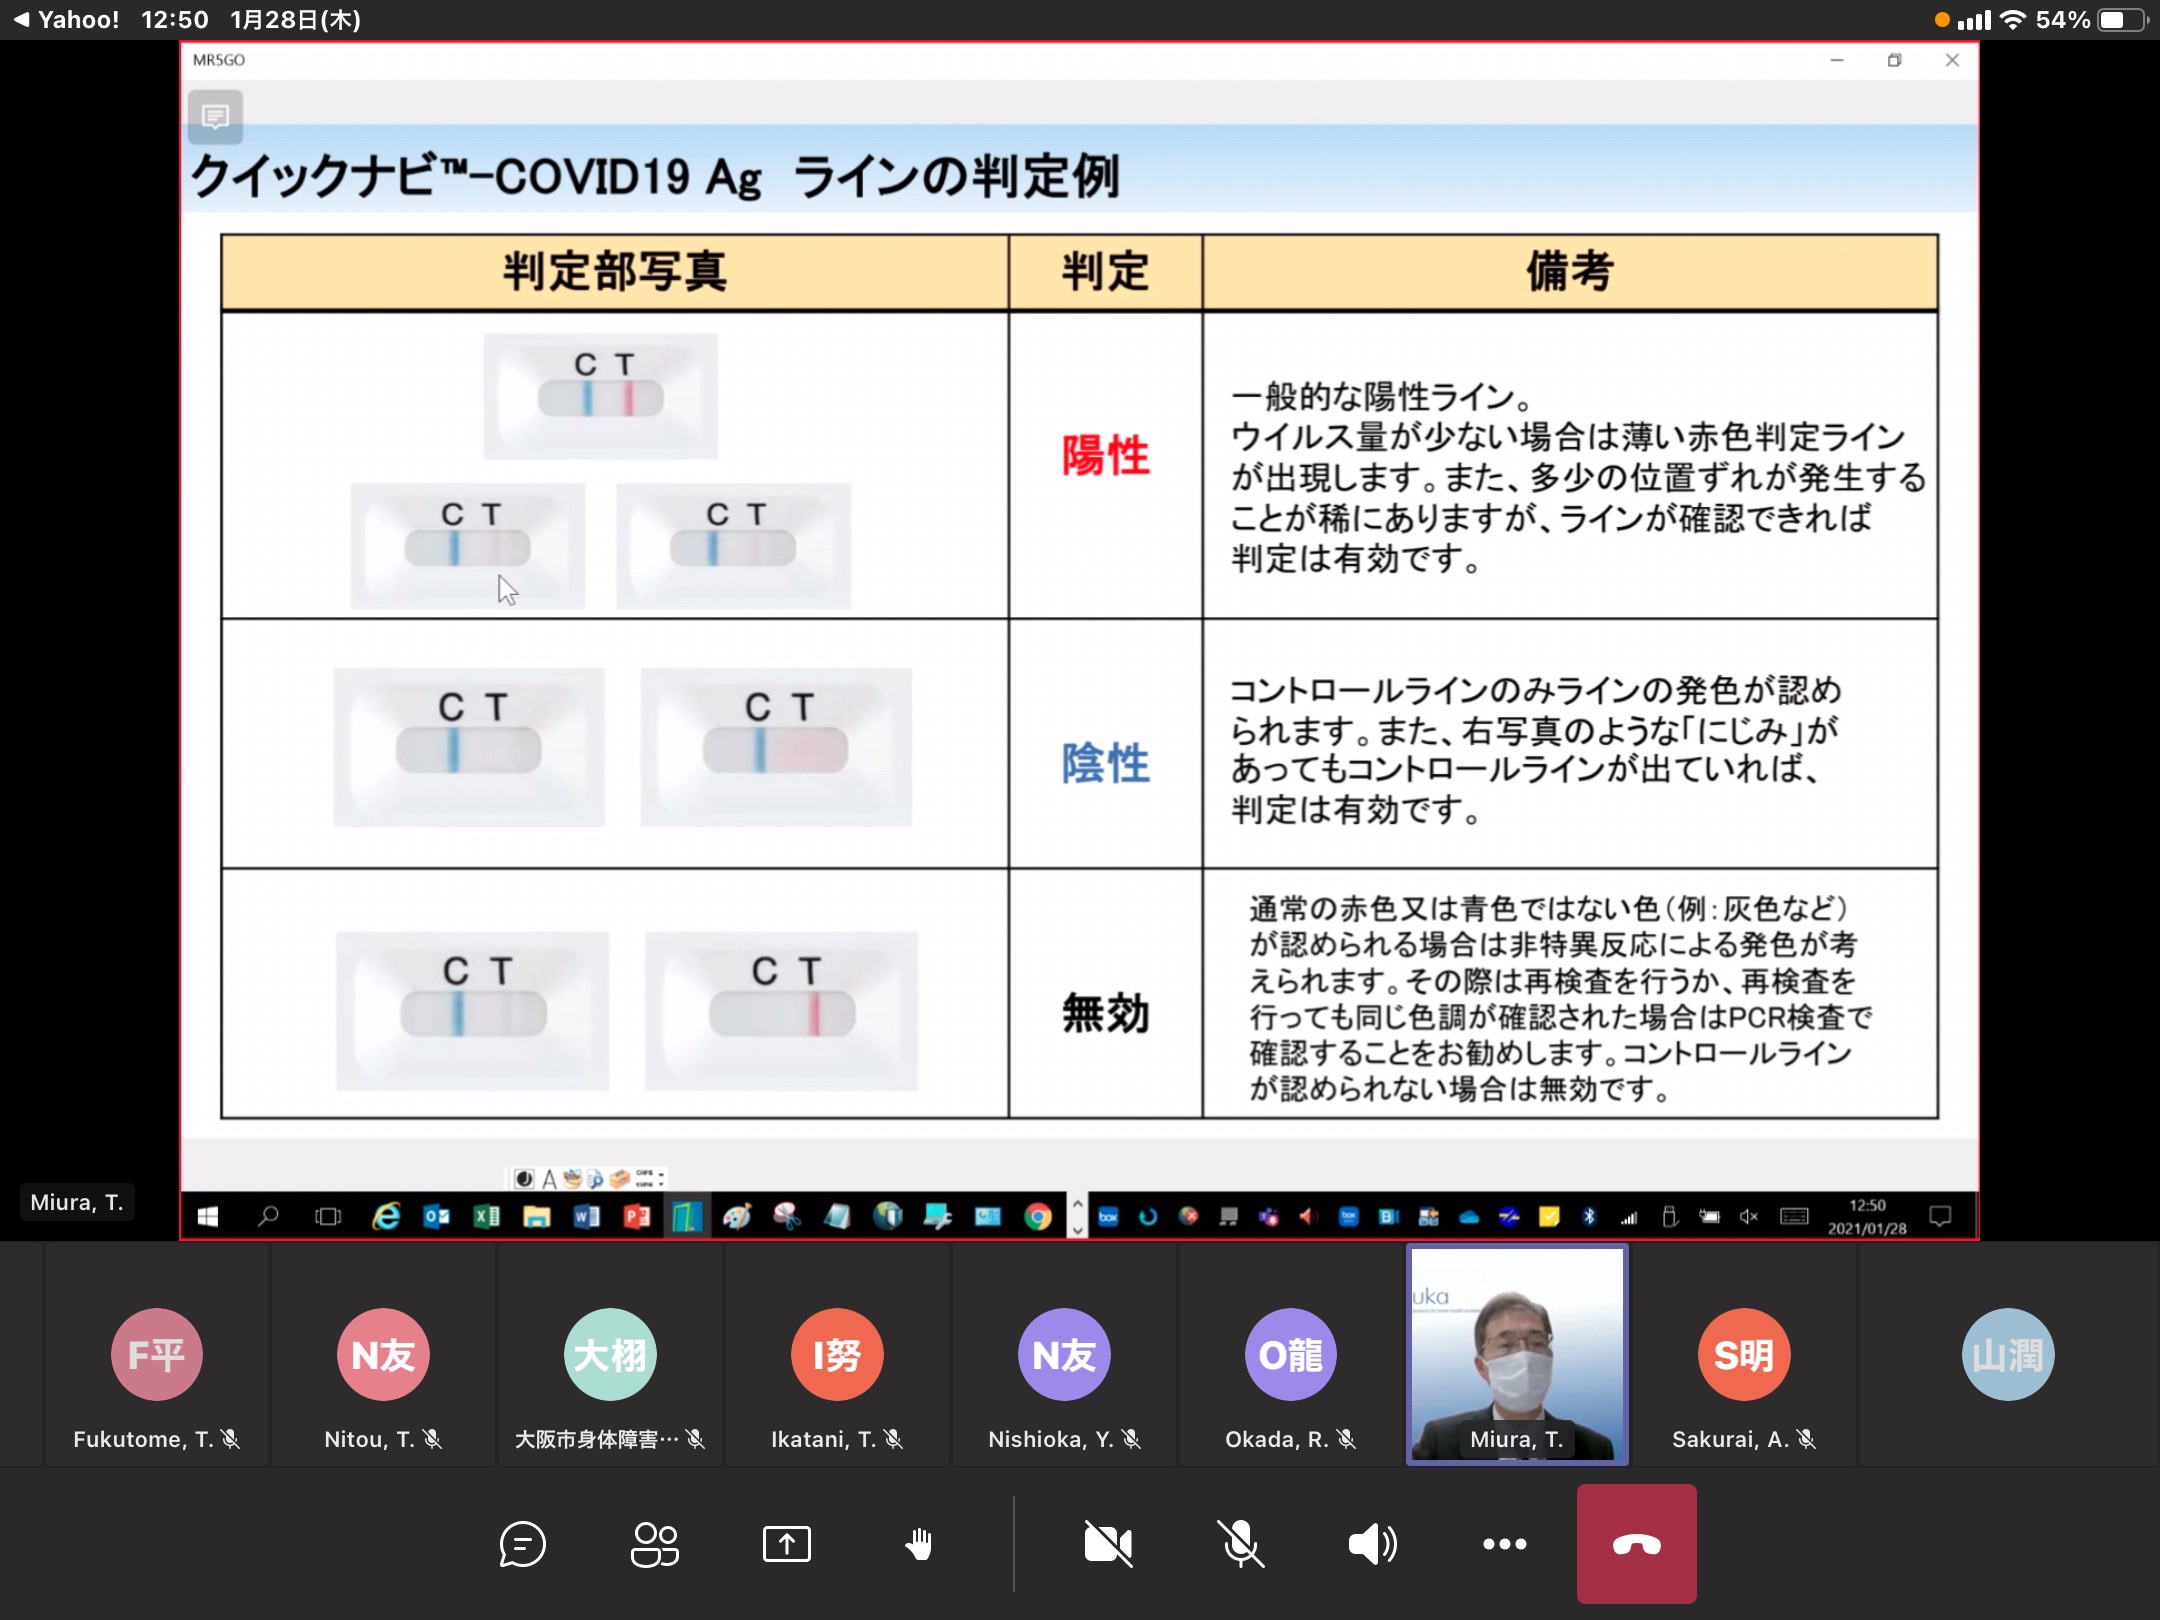Open the meeting chat icon
This screenshot has height=1620, width=2160.
522,1544
